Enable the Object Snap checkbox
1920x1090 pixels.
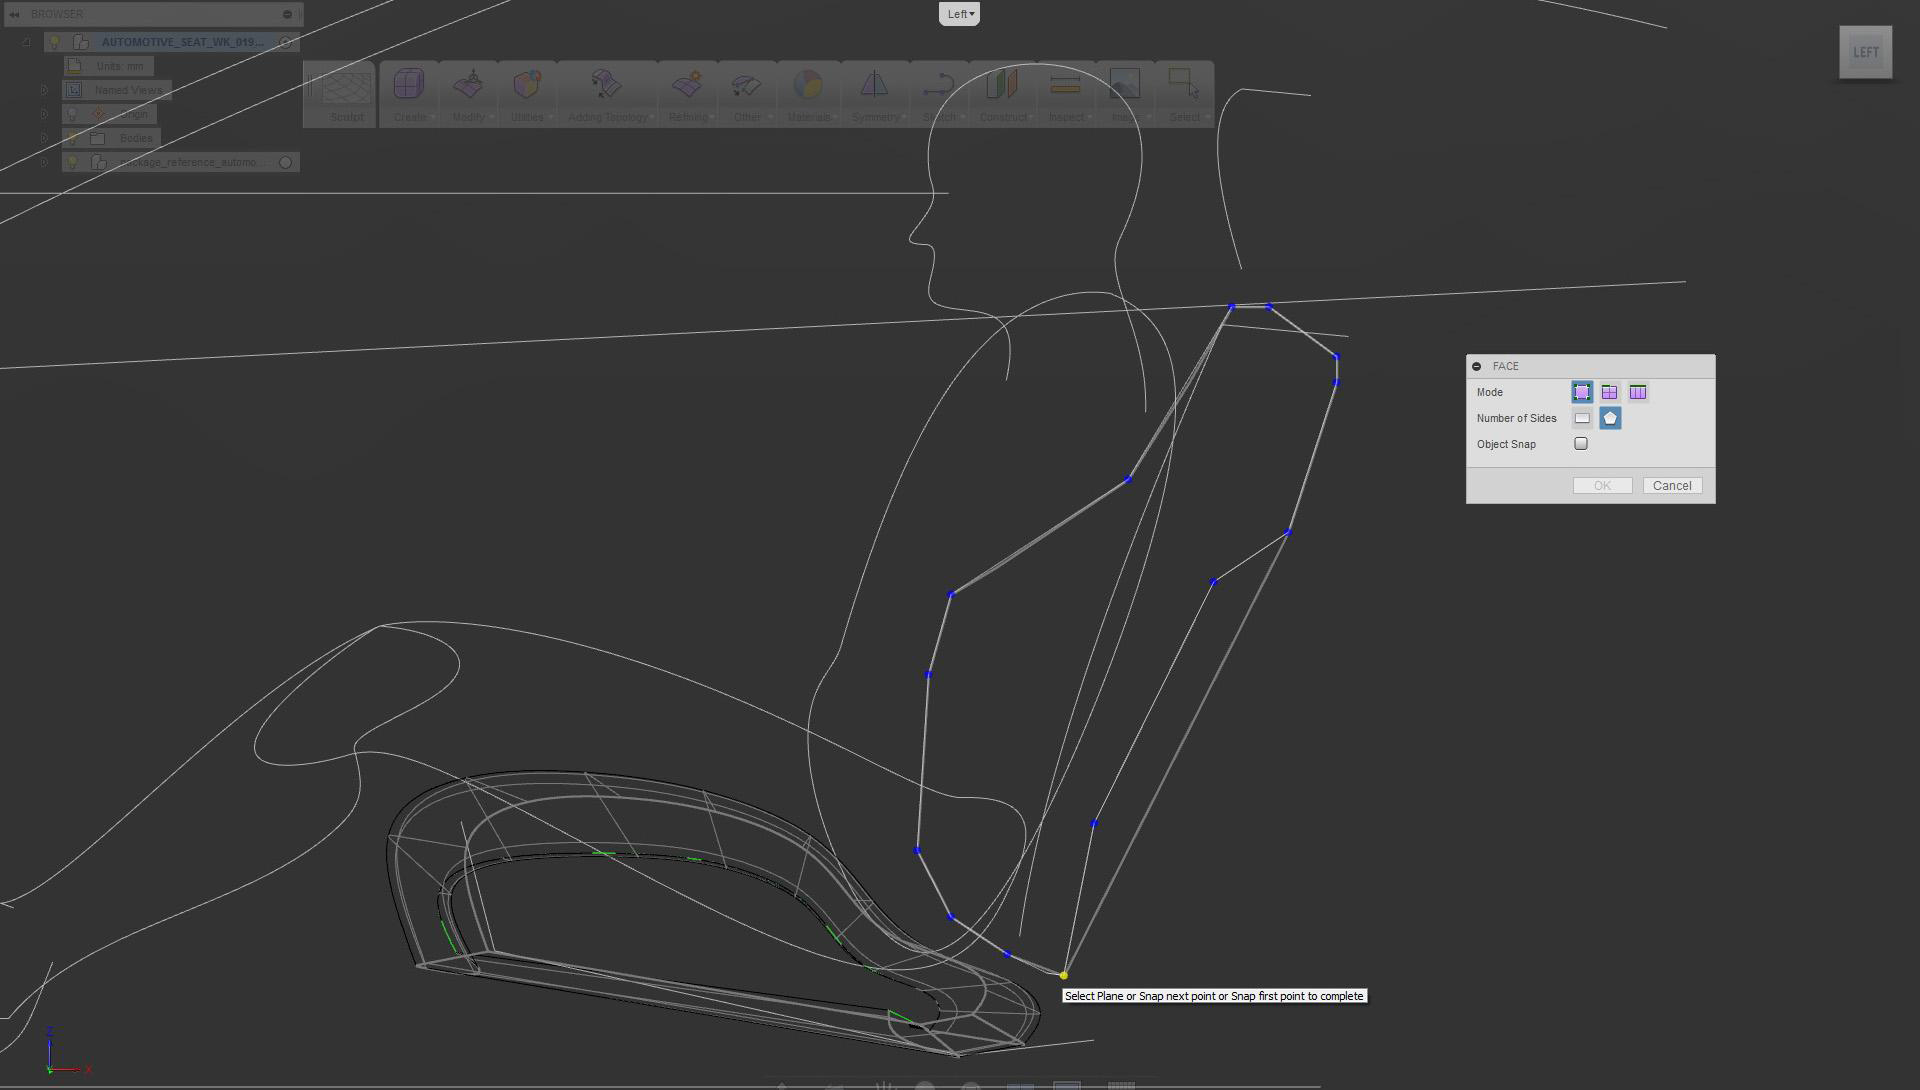click(1580, 443)
